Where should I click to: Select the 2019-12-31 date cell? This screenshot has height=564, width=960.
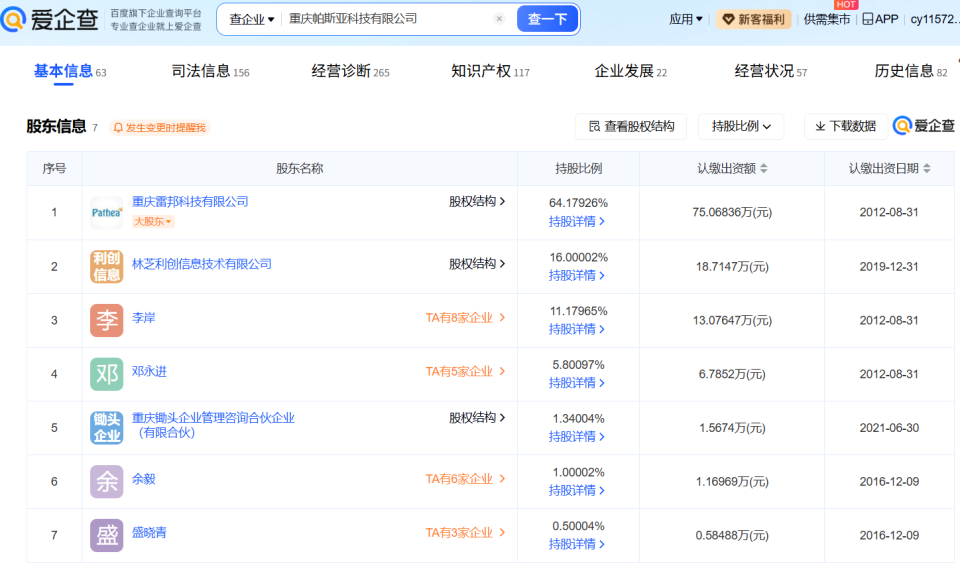point(889,266)
